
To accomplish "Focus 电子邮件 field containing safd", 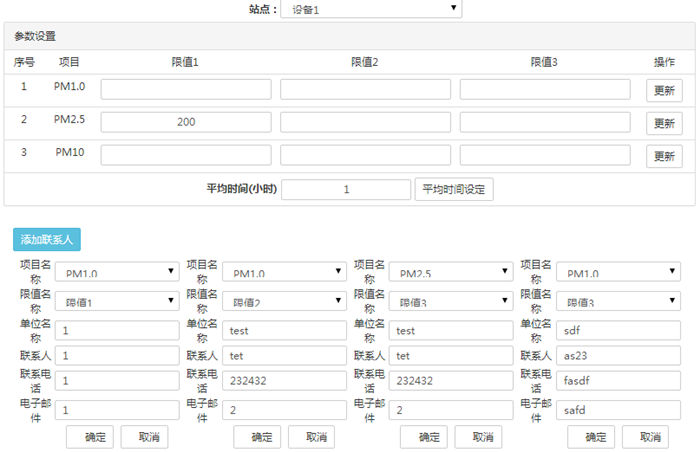I will pyautogui.click(x=618, y=409).
